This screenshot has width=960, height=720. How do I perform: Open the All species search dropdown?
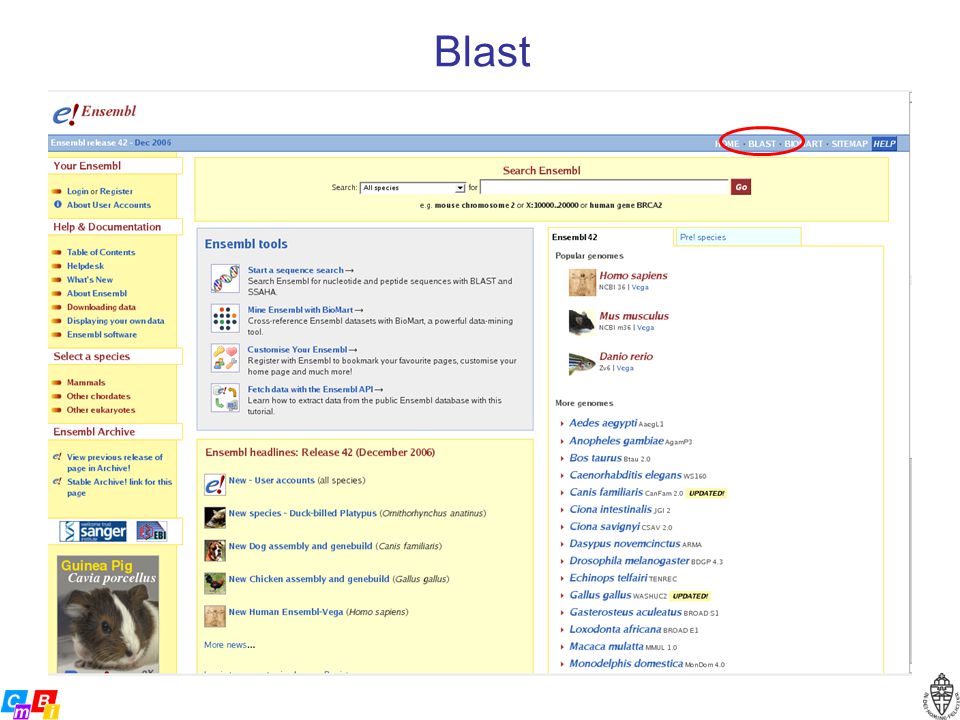pyautogui.click(x=413, y=188)
